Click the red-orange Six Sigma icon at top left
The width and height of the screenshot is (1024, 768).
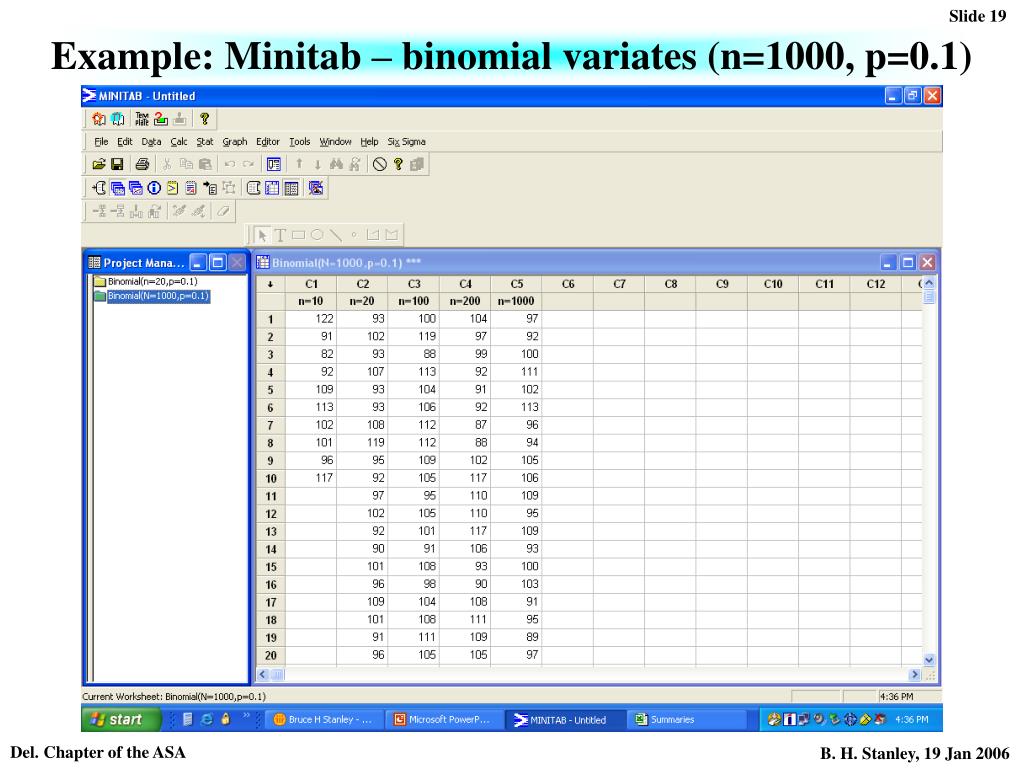coord(99,119)
